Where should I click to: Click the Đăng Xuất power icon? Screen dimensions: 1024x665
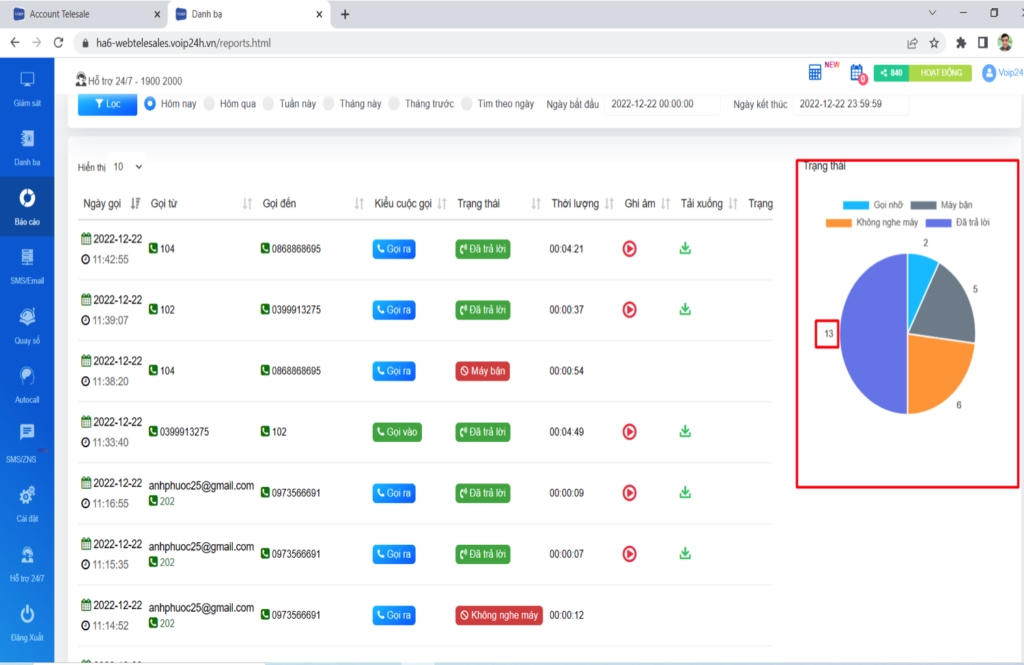point(27,614)
